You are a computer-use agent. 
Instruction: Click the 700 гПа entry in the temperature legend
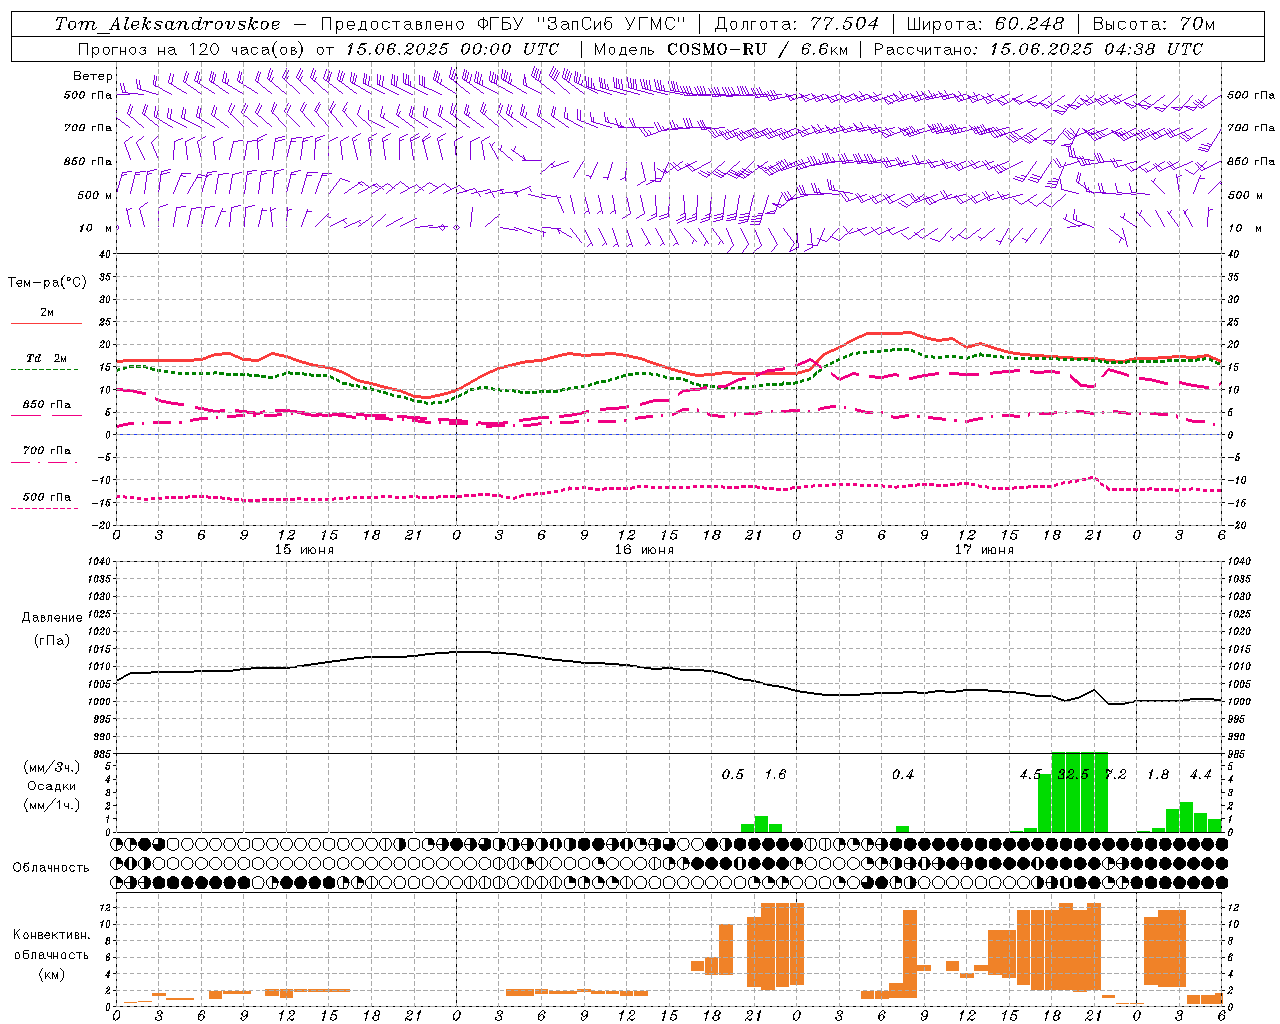[47, 451]
